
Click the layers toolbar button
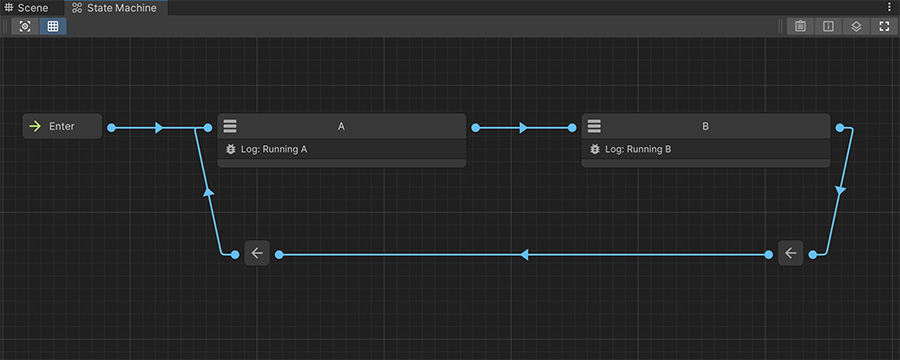click(856, 26)
